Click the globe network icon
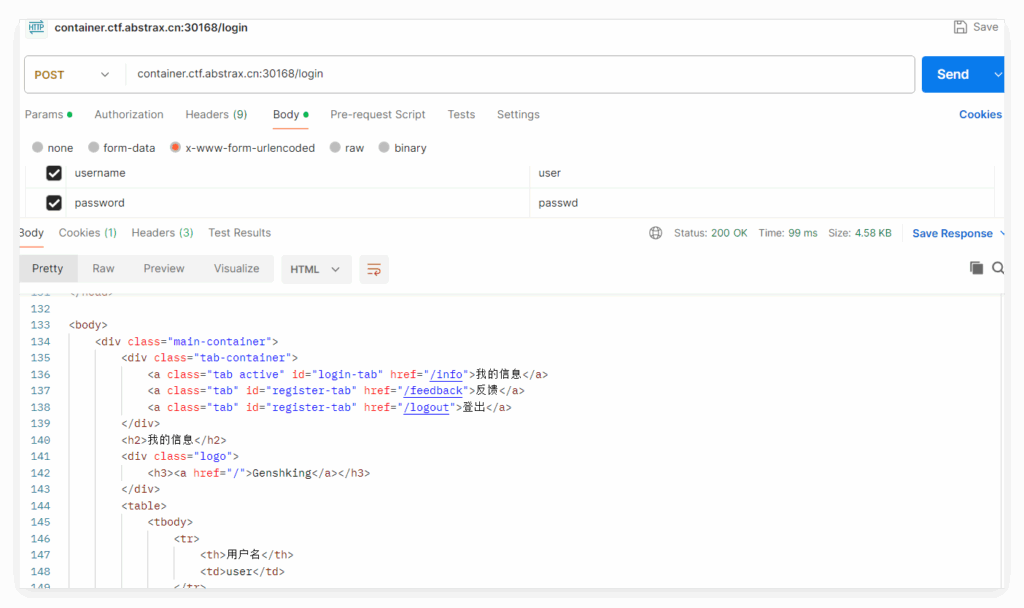 (x=655, y=233)
